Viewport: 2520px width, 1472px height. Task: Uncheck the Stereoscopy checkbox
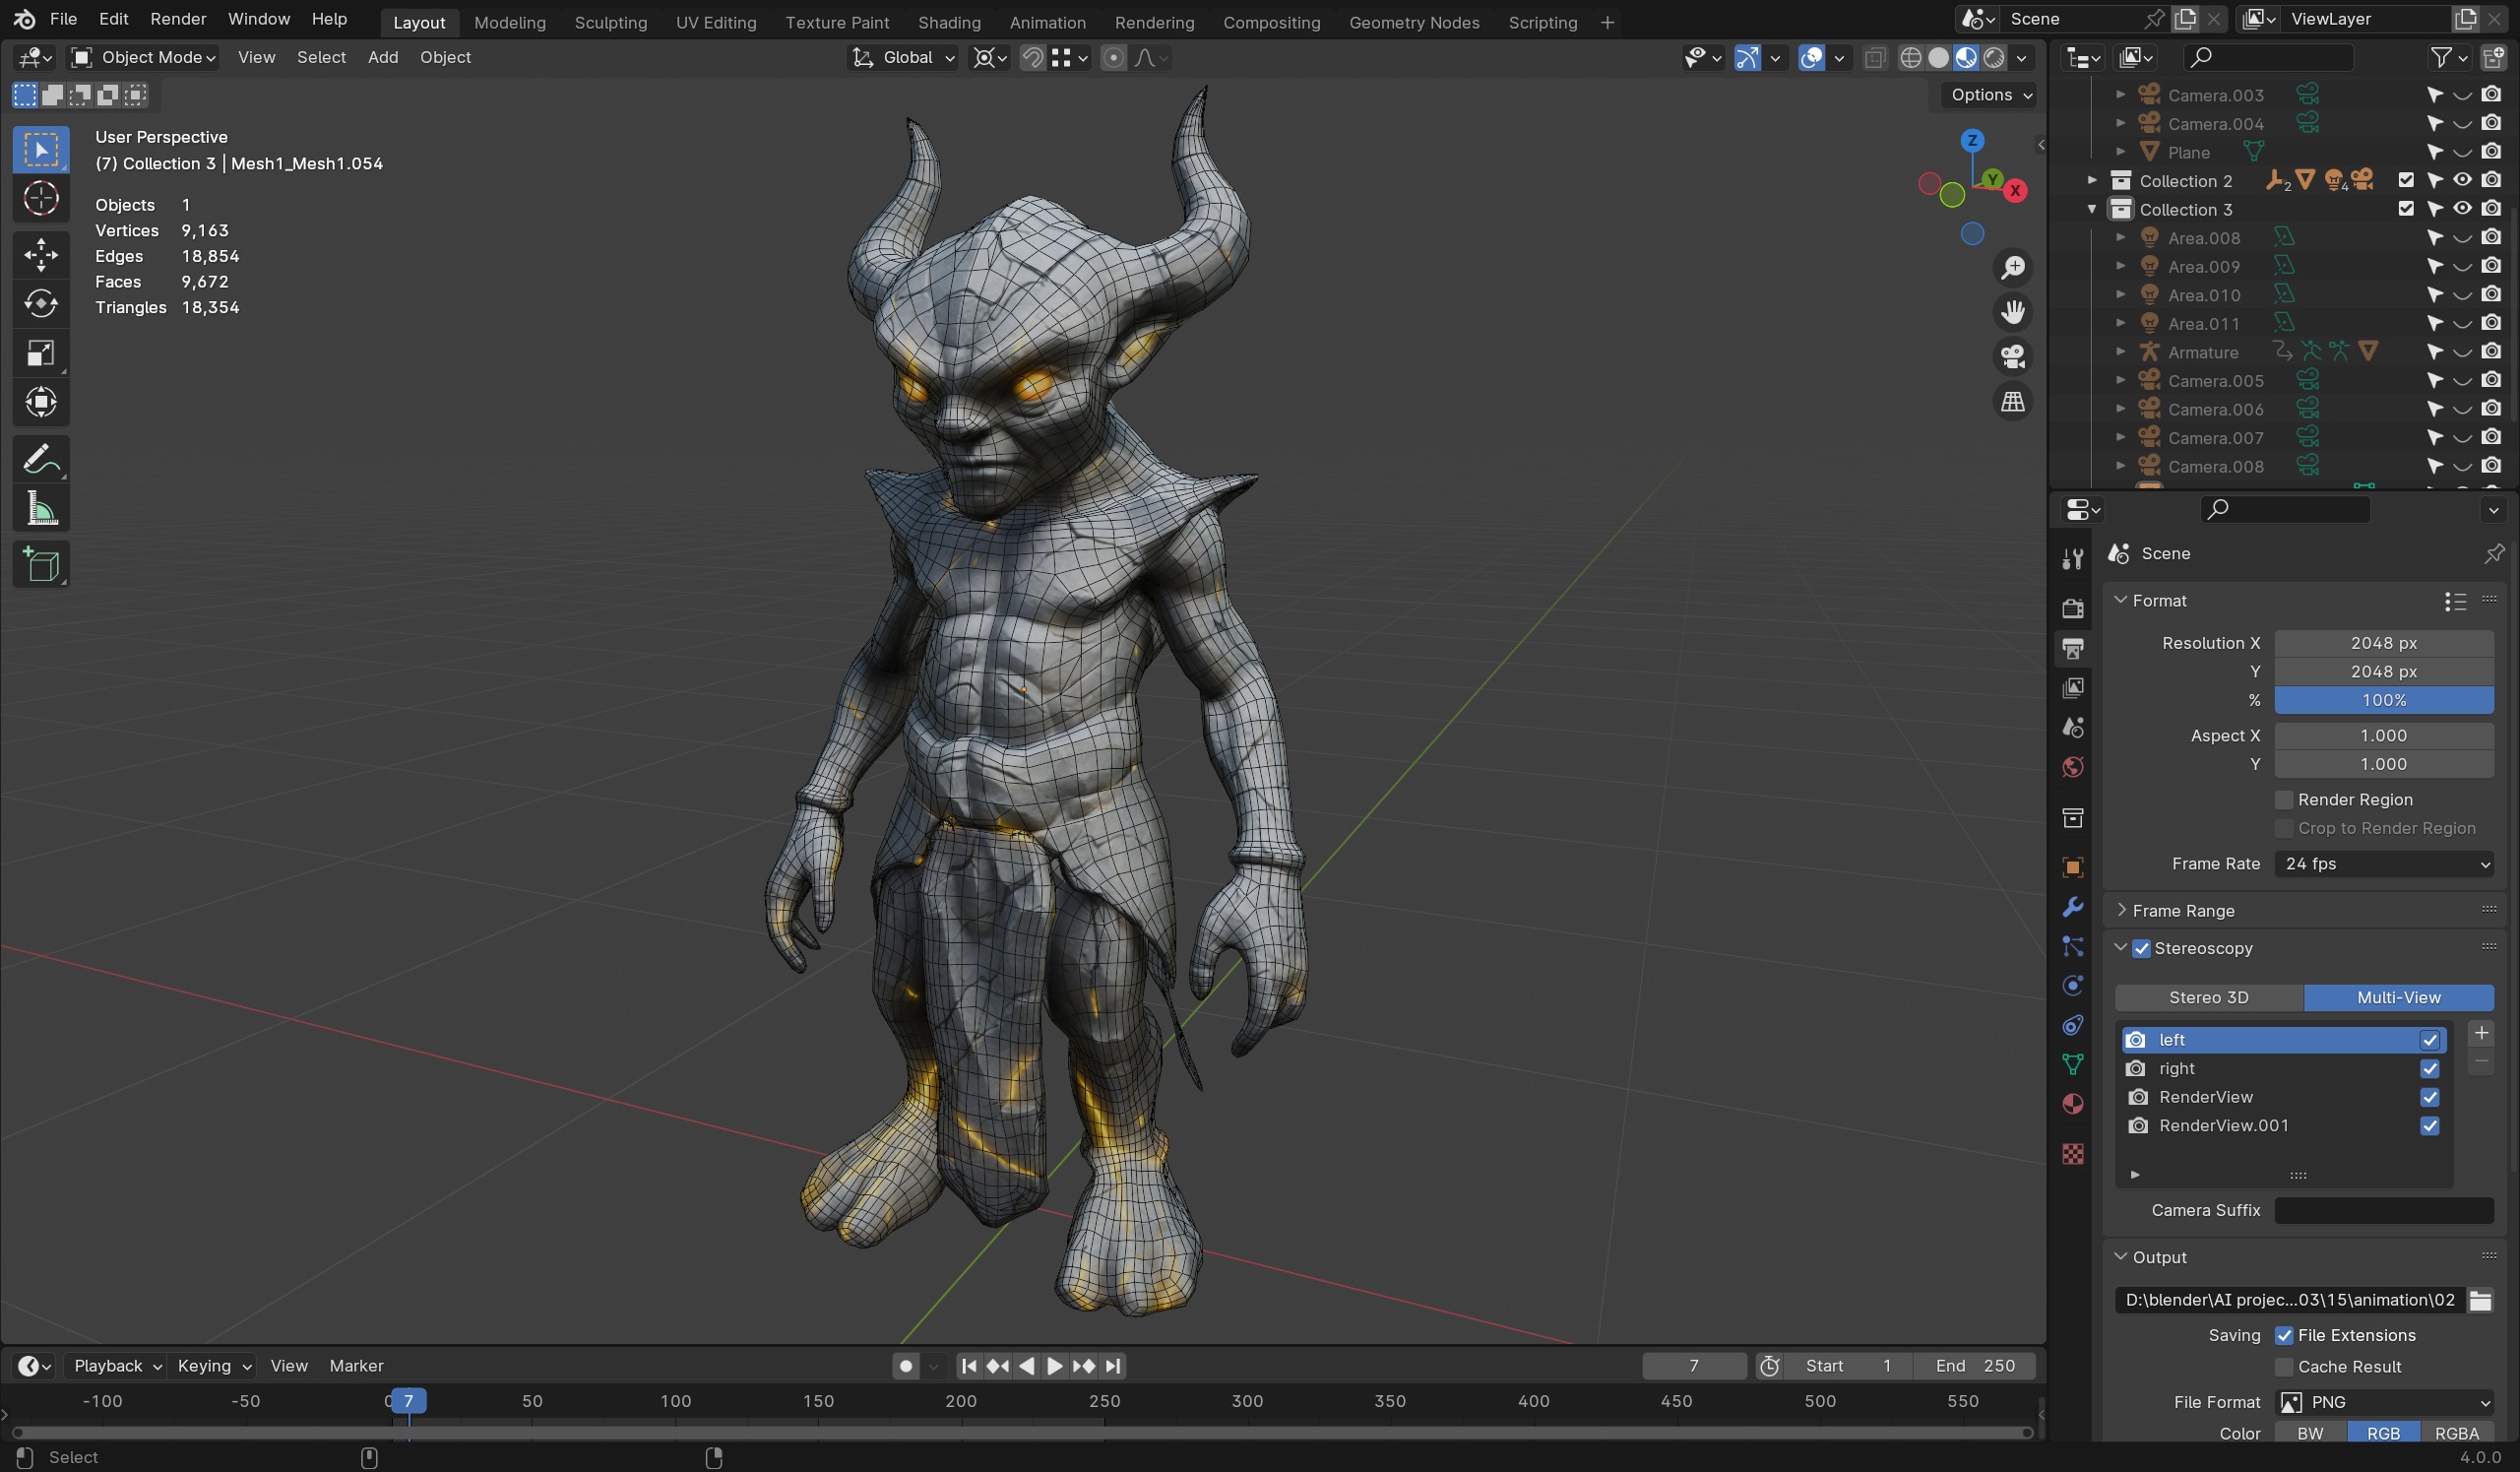click(x=2141, y=949)
